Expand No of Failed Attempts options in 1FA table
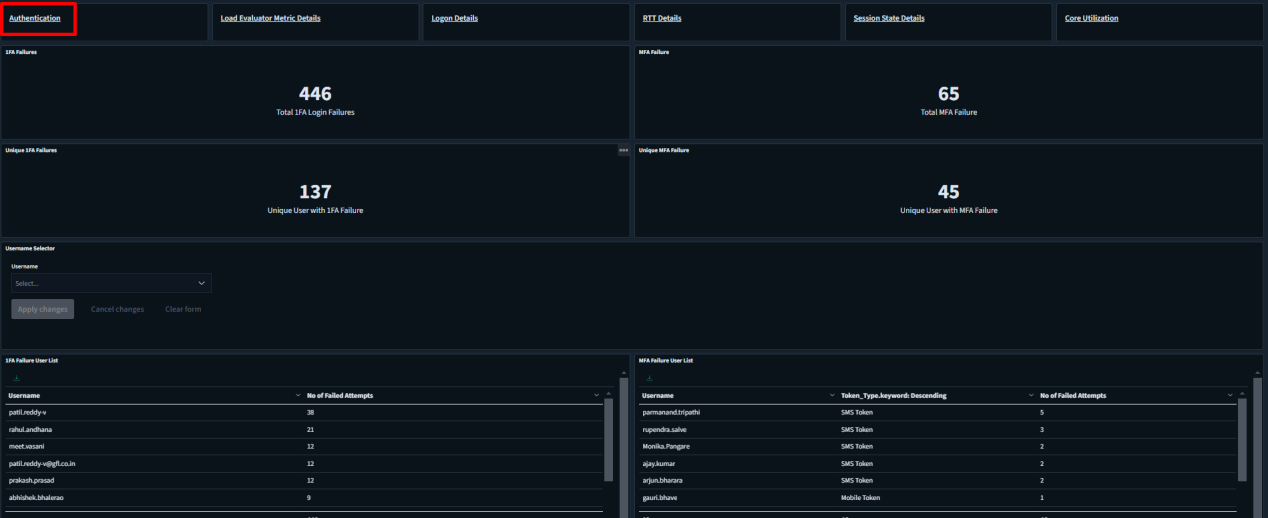Screen dimensions: 1268x518 coord(597,396)
